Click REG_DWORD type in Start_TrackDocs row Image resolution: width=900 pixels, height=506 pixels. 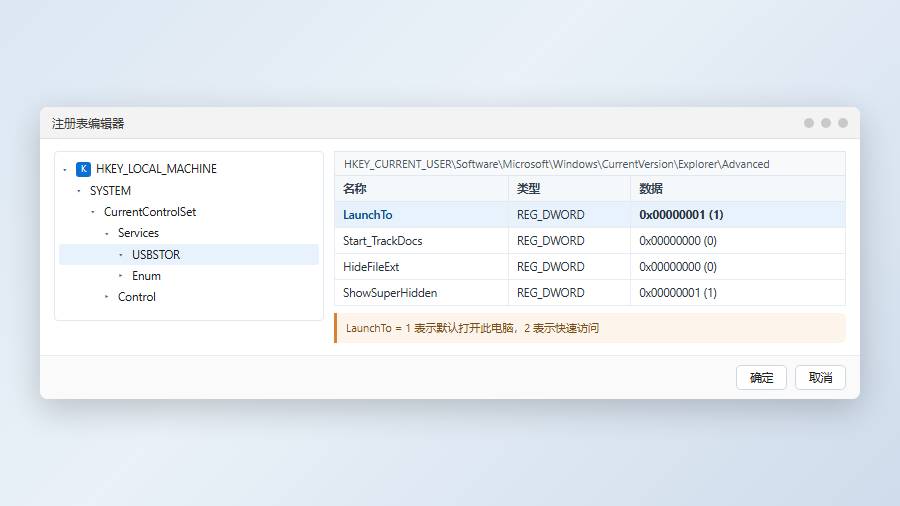(x=550, y=241)
